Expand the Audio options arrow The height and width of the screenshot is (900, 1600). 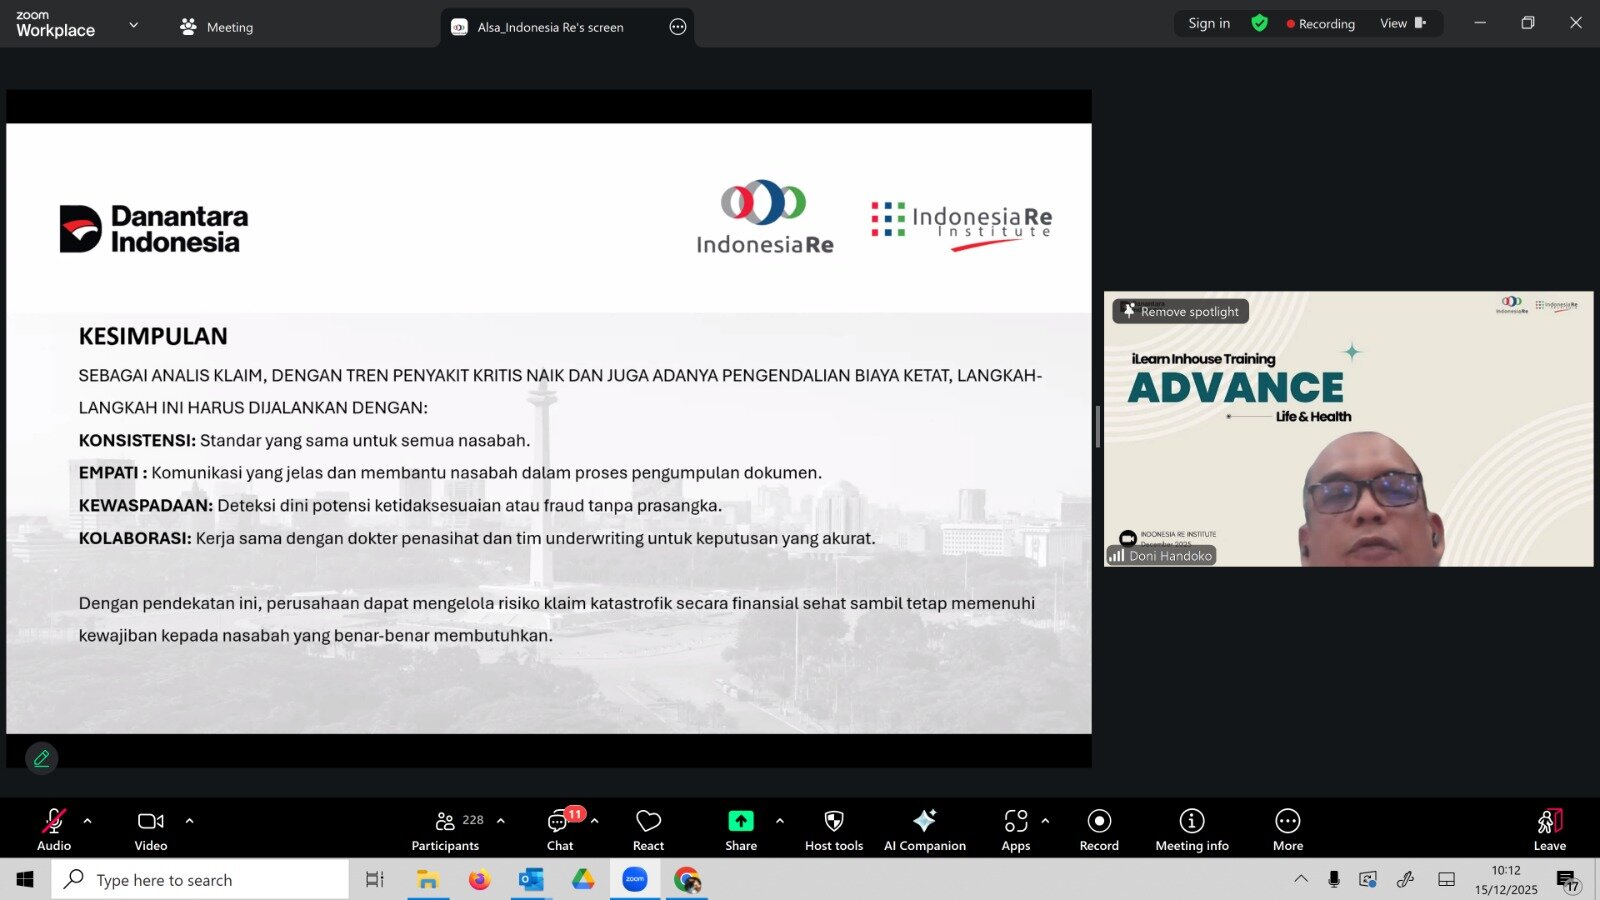88,821
